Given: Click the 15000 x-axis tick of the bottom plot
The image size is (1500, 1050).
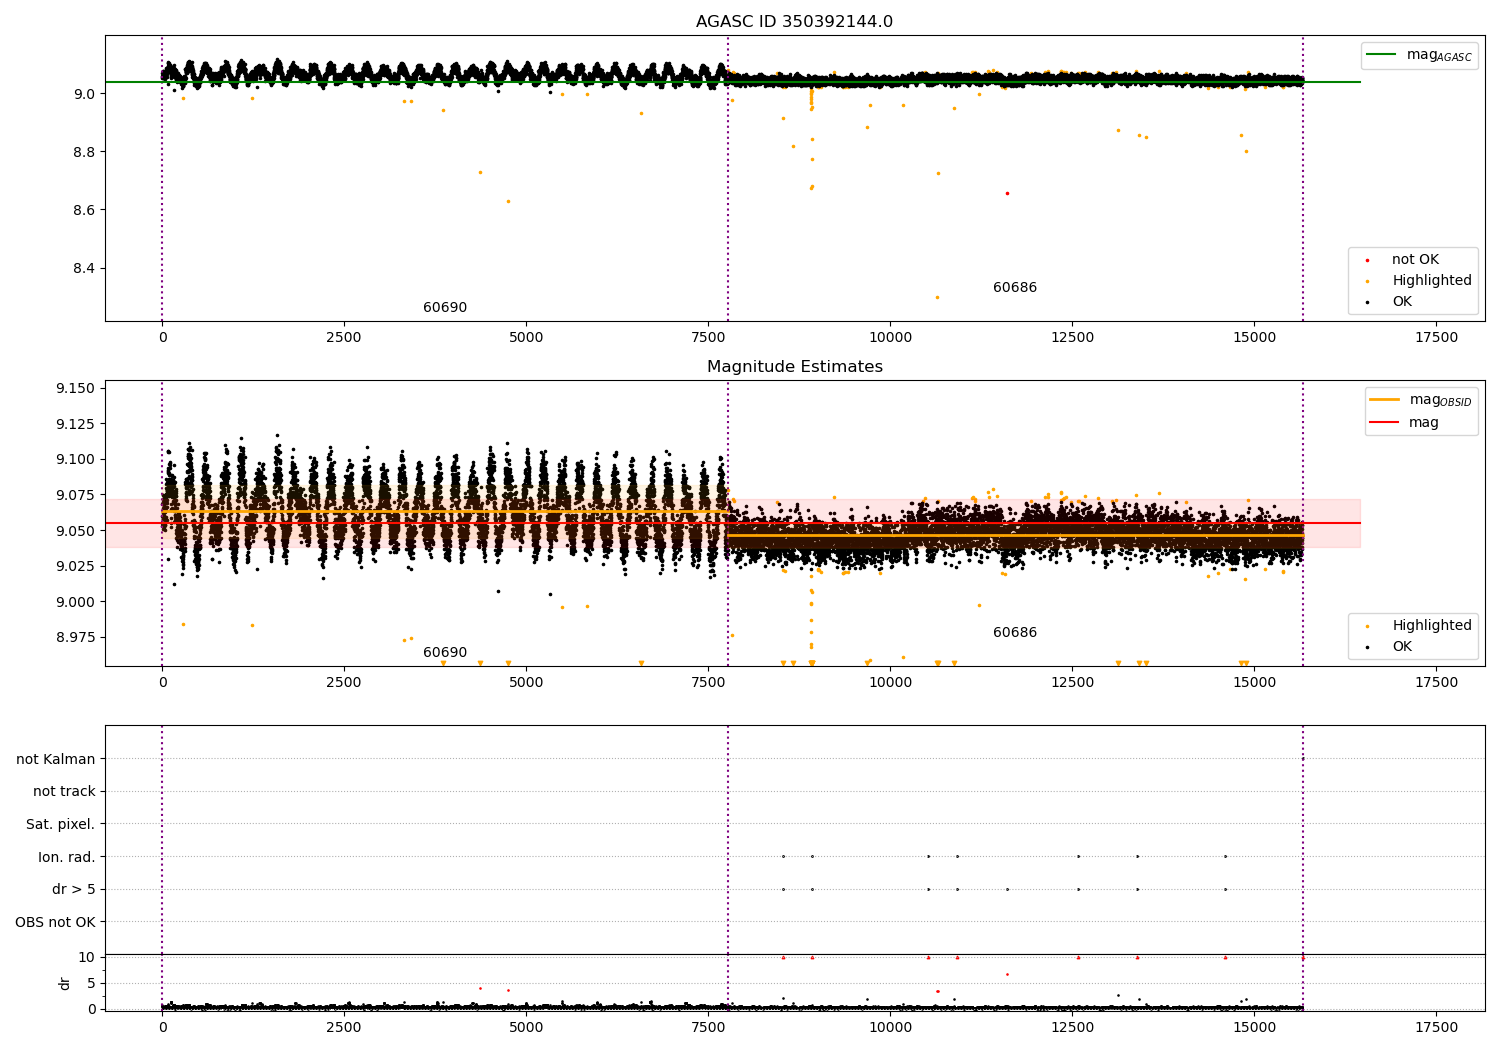Looking at the screenshot, I should [1254, 1028].
